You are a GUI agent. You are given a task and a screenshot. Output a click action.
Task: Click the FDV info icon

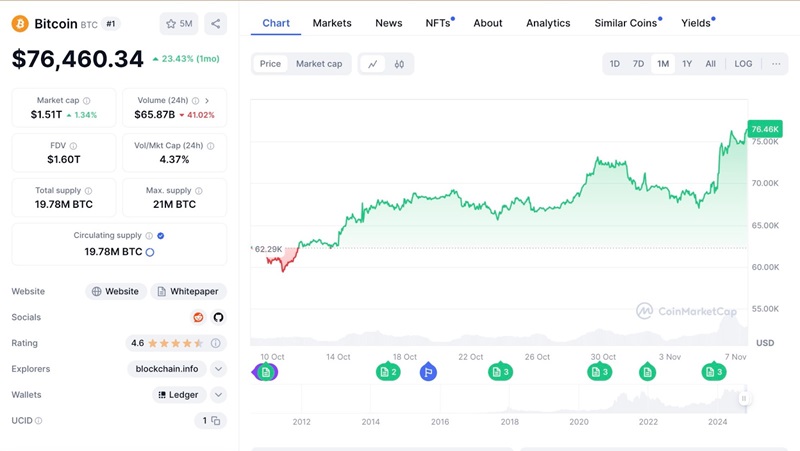coord(73,145)
